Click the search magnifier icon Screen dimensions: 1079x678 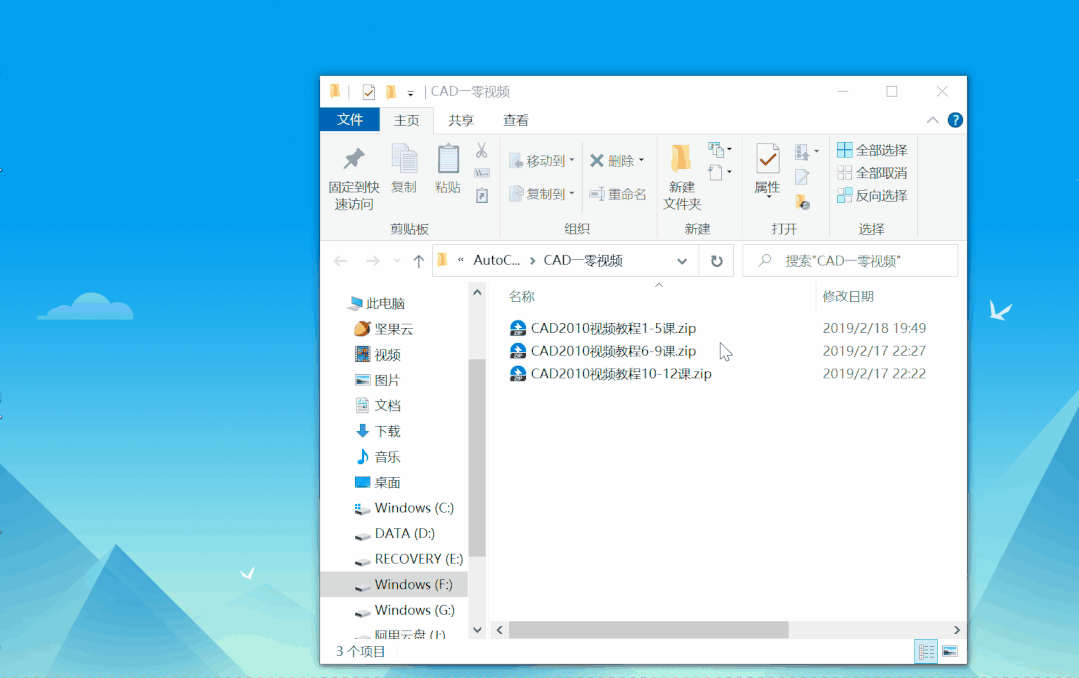tap(764, 260)
